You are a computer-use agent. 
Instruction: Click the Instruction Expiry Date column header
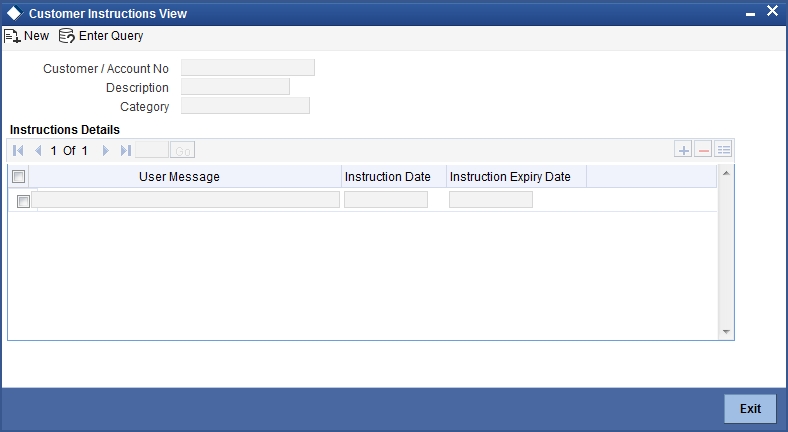[510, 177]
